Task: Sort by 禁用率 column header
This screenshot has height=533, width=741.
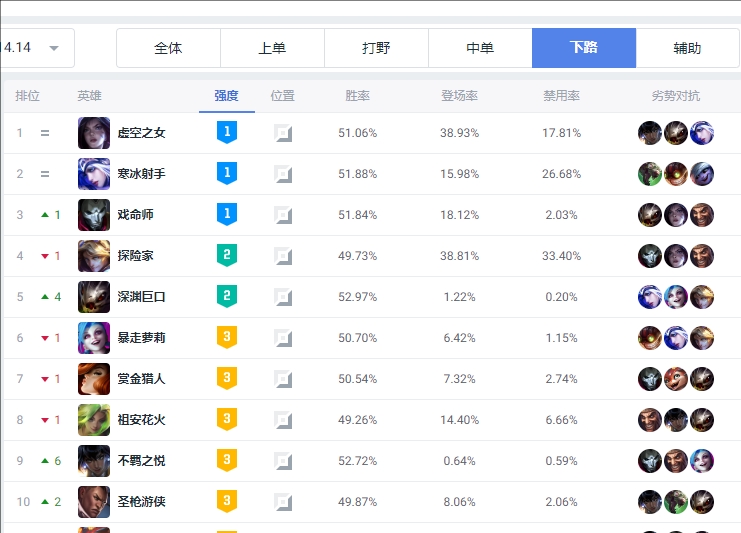Action: click(561, 96)
